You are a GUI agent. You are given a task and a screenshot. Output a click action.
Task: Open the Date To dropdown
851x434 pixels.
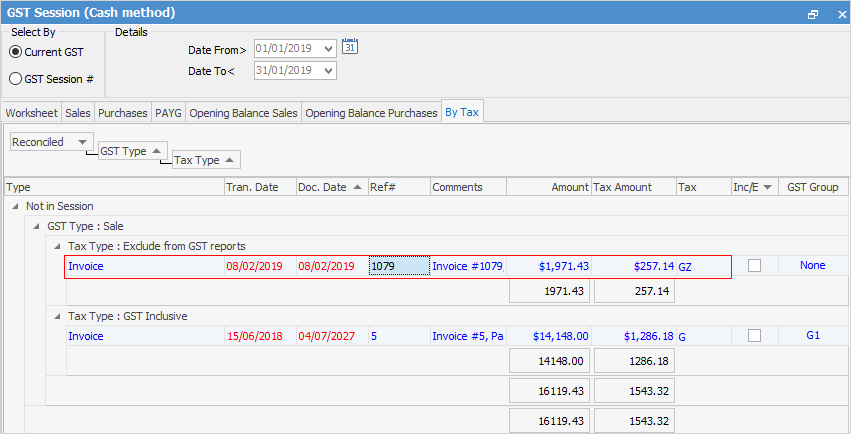pyautogui.click(x=328, y=71)
